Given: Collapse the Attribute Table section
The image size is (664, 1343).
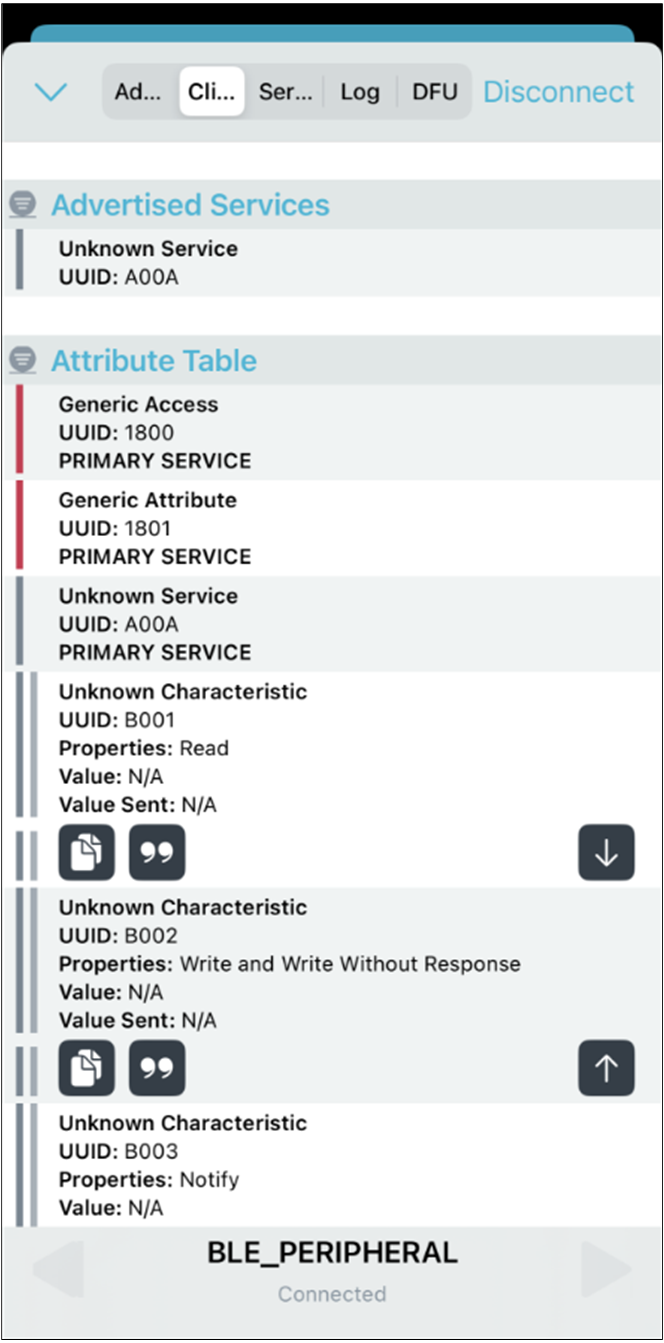Looking at the screenshot, I should tap(22, 361).
